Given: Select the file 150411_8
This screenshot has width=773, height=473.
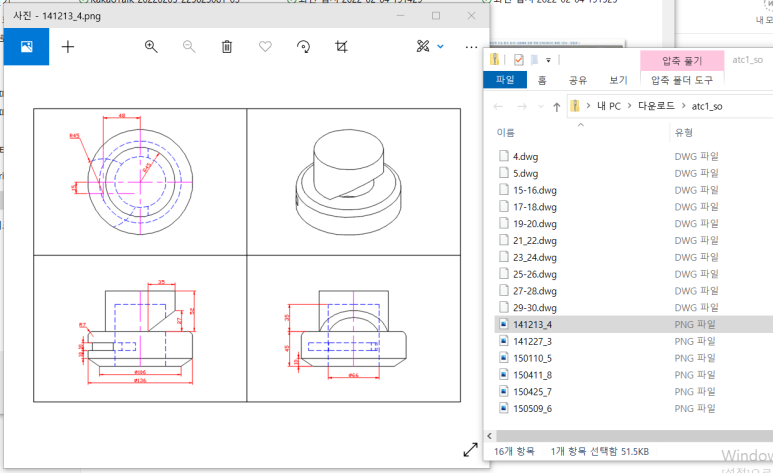Looking at the screenshot, I should pos(532,375).
